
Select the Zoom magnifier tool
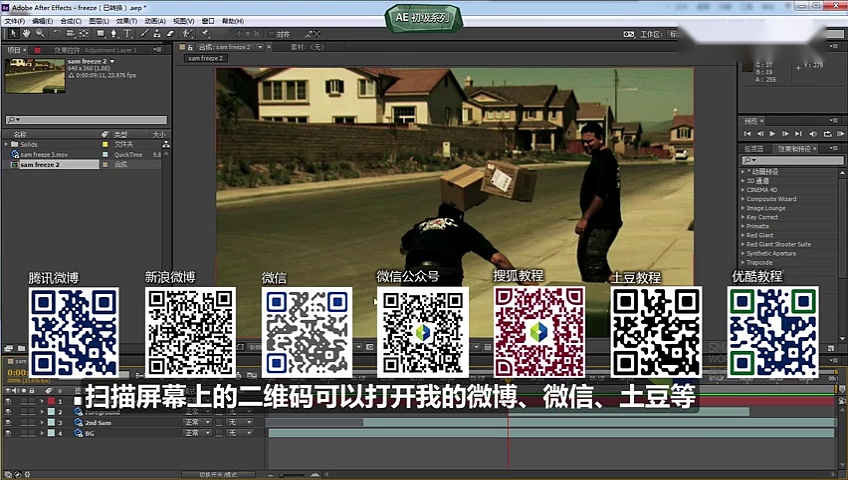click(40, 34)
